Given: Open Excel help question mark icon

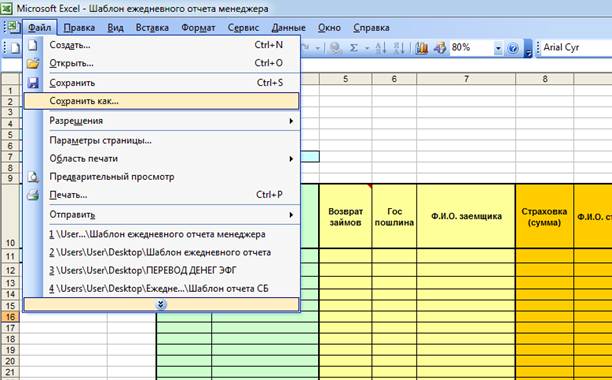Looking at the screenshot, I should tap(513, 48).
